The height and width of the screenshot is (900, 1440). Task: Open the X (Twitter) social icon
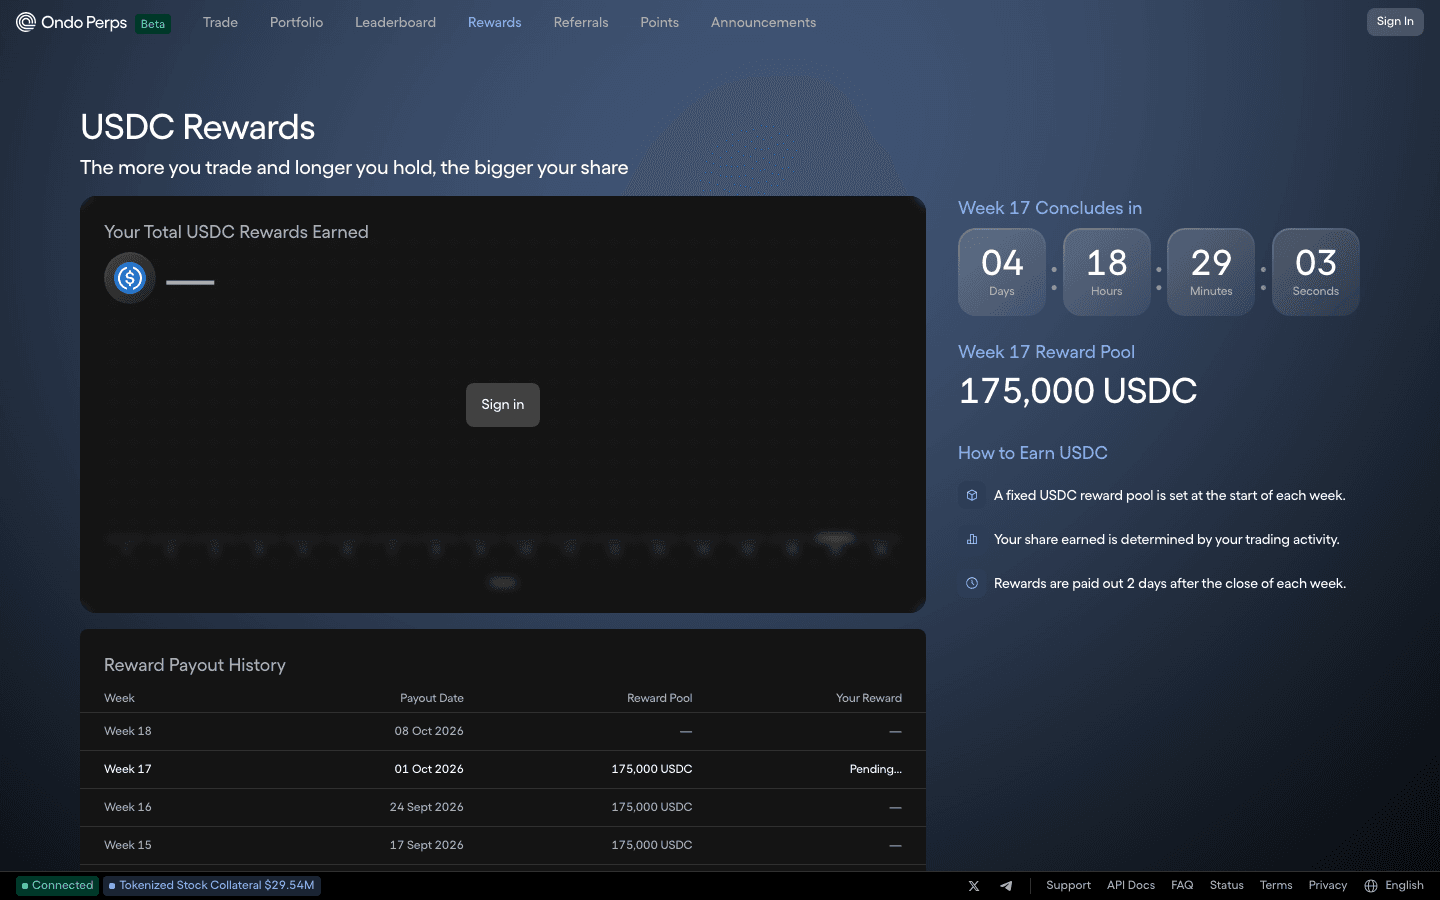[x=974, y=886]
